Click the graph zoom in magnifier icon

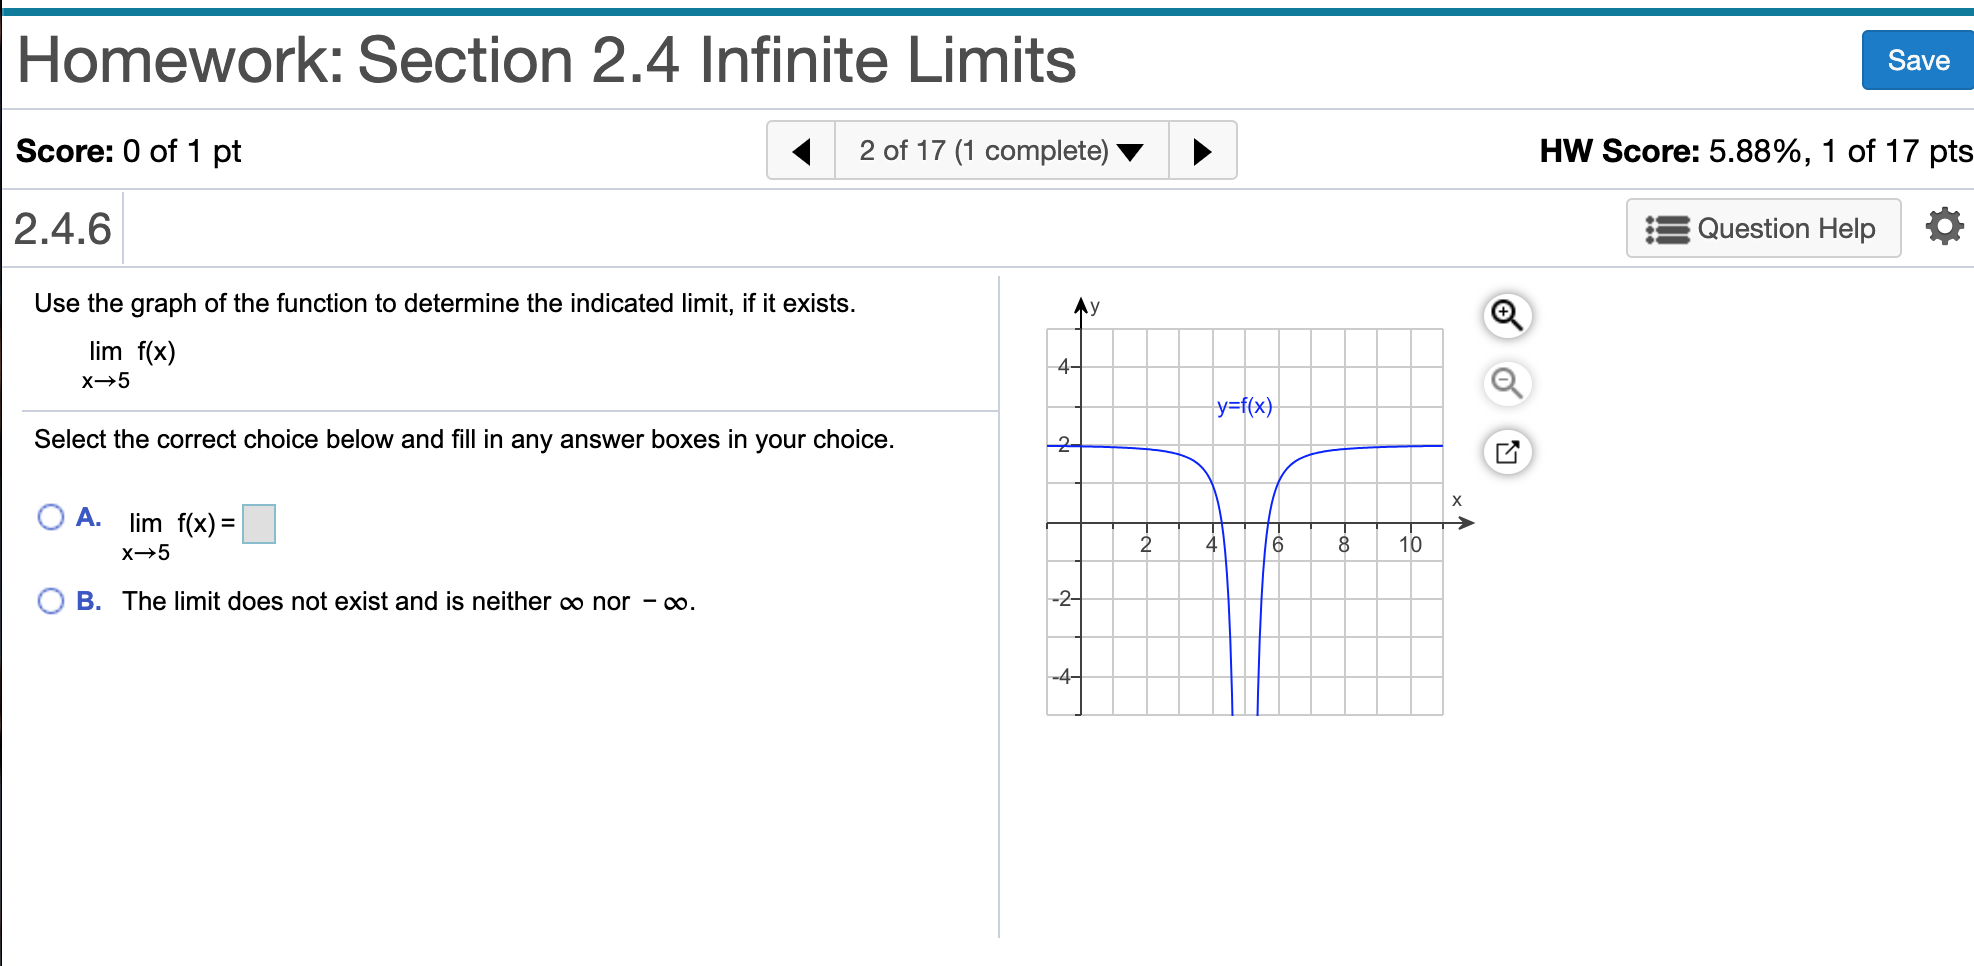click(x=1507, y=315)
